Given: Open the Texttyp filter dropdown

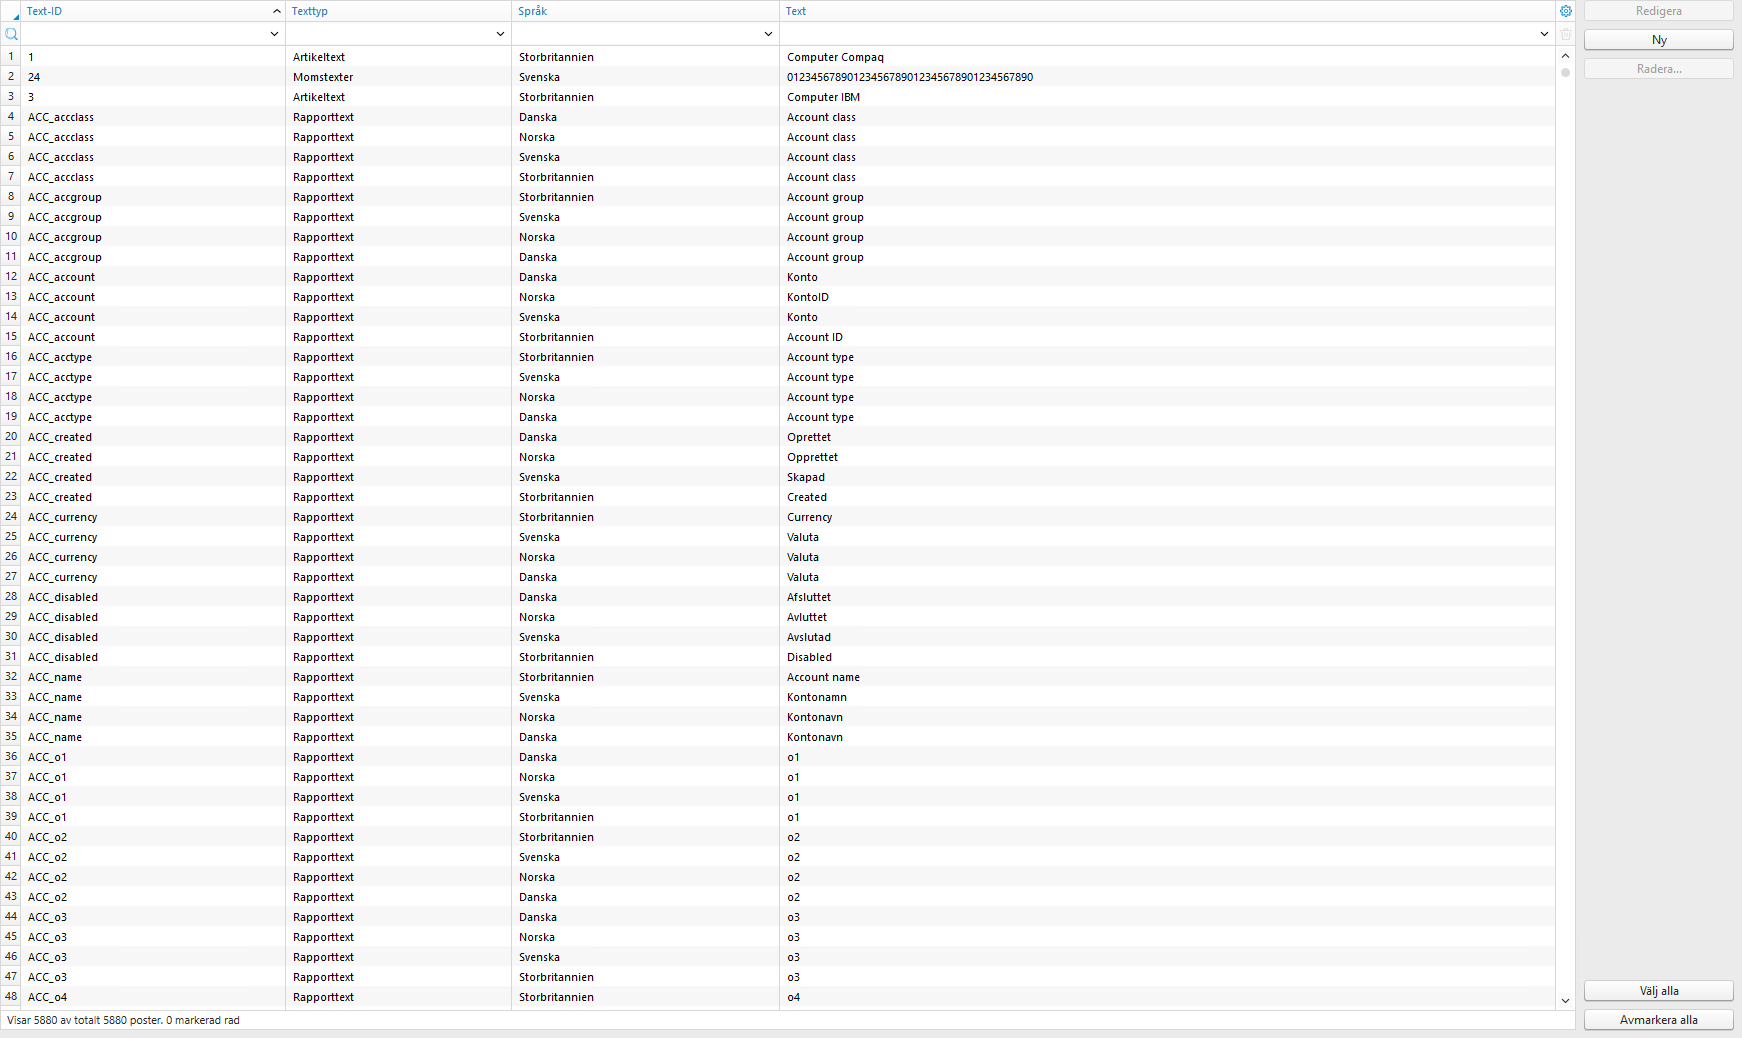Looking at the screenshot, I should point(500,33).
